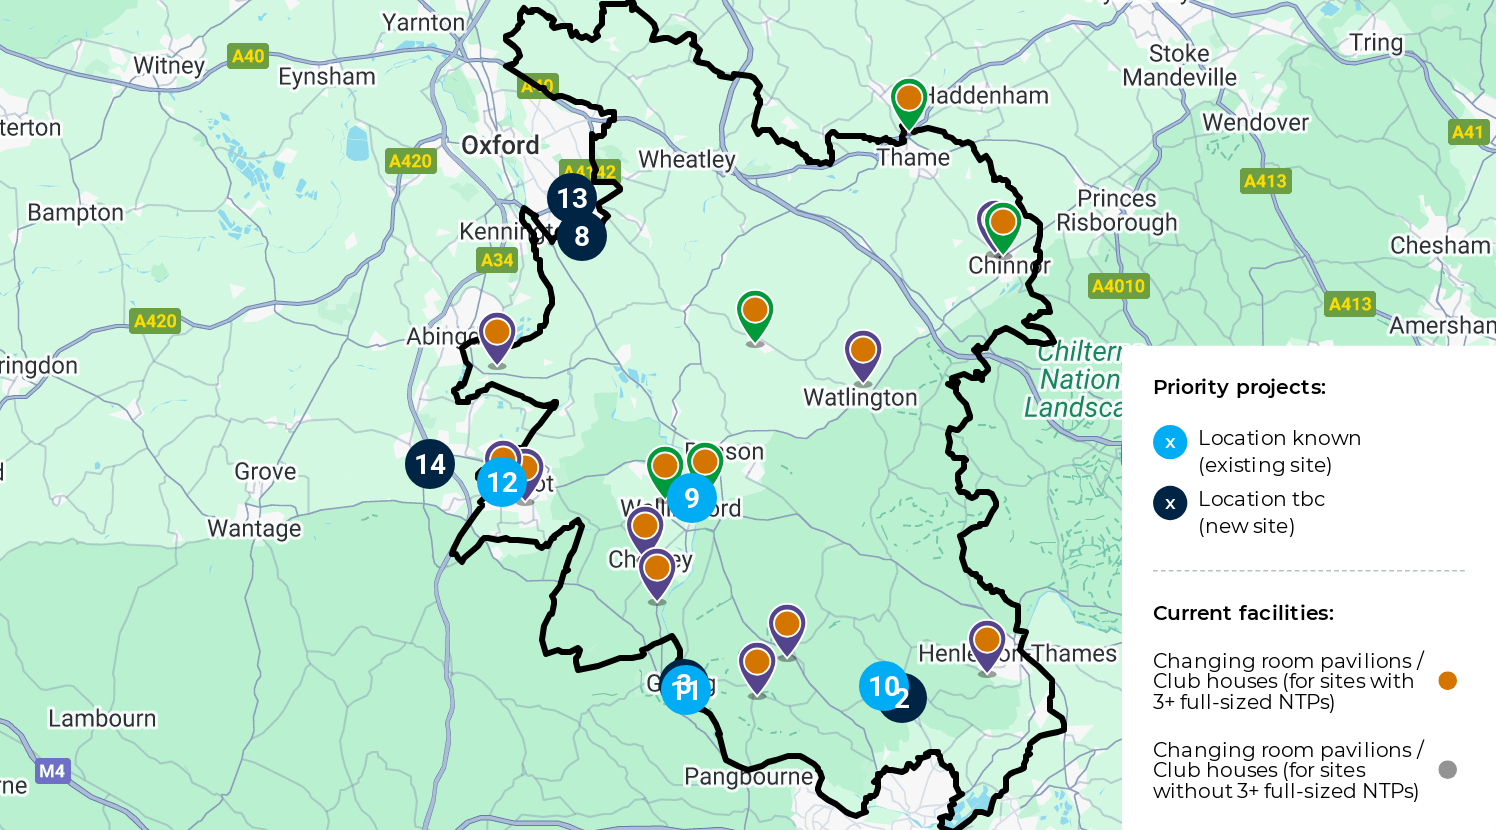This screenshot has width=1496, height=830.
Task: Click the standalone green pin west of Watlington
Action: pyautogui.click(x=755, y=317)
